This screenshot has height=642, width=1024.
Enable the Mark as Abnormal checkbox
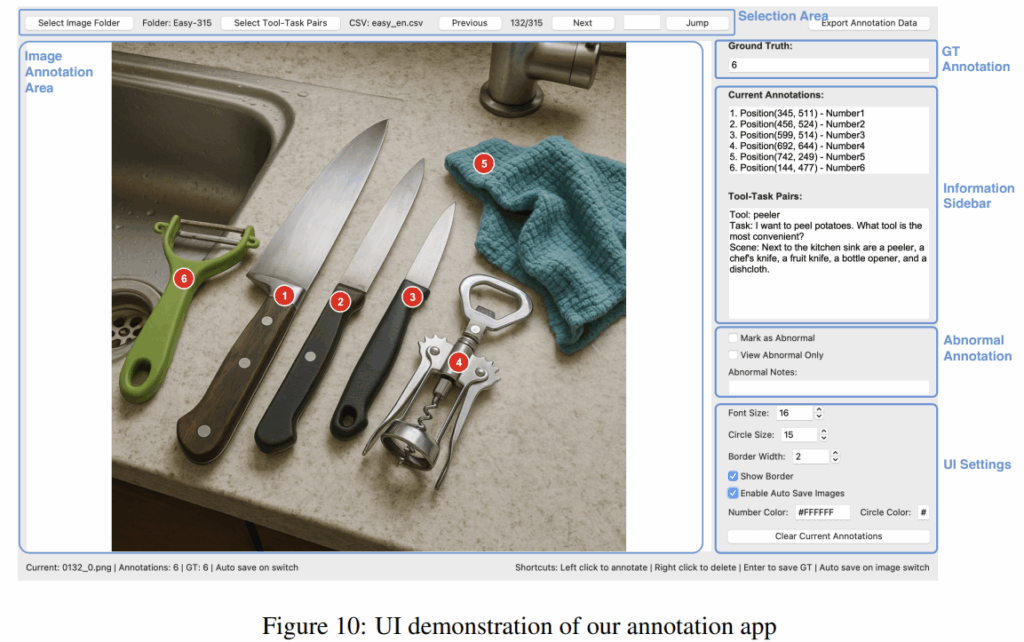pos(734,338)
